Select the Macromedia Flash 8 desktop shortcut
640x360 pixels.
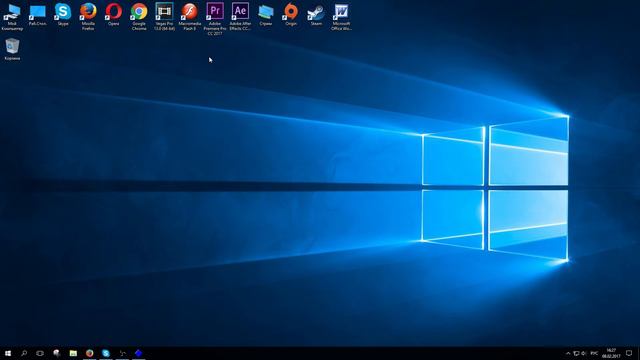coord(190,17)
